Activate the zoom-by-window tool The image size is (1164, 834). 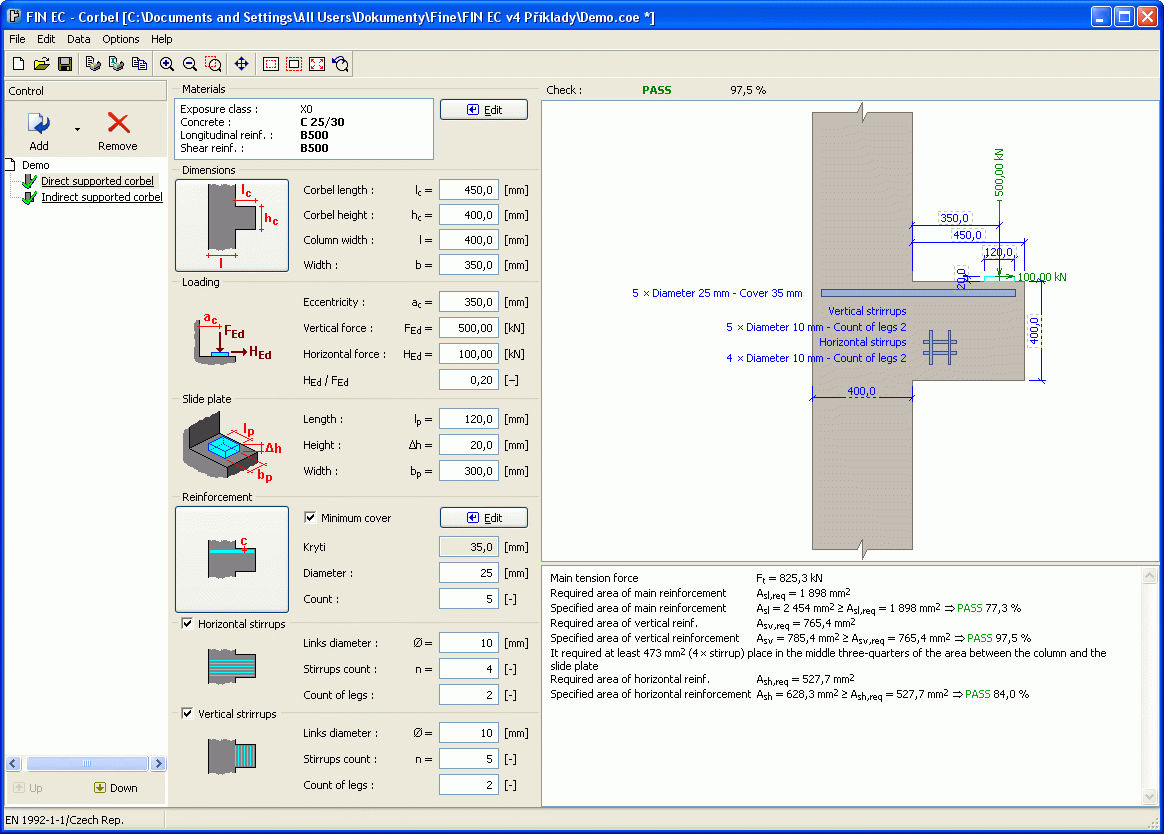(212, 63)
